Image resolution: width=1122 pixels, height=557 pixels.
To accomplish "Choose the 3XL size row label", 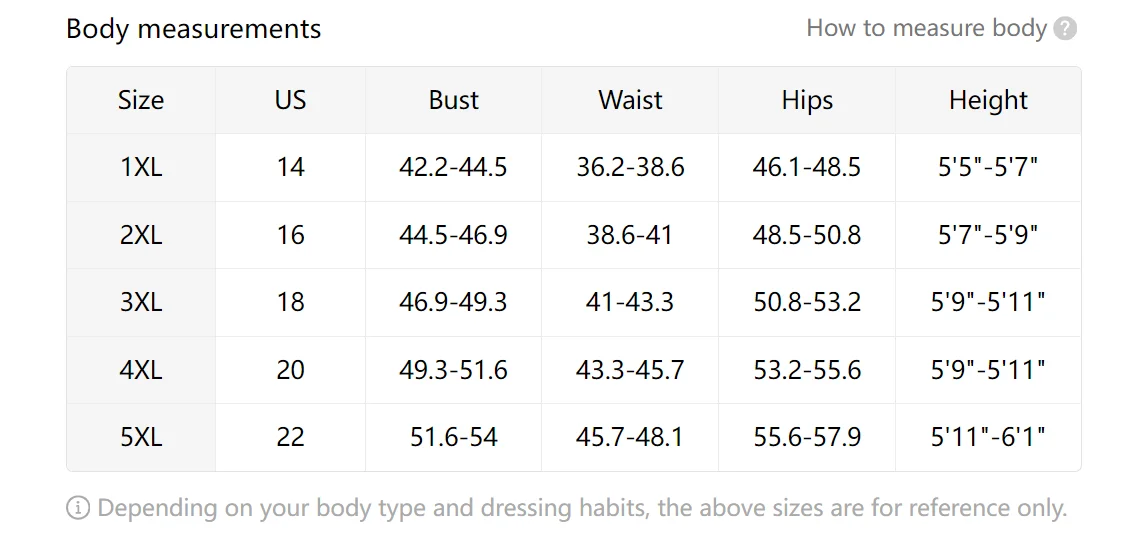I will [141, 302].
